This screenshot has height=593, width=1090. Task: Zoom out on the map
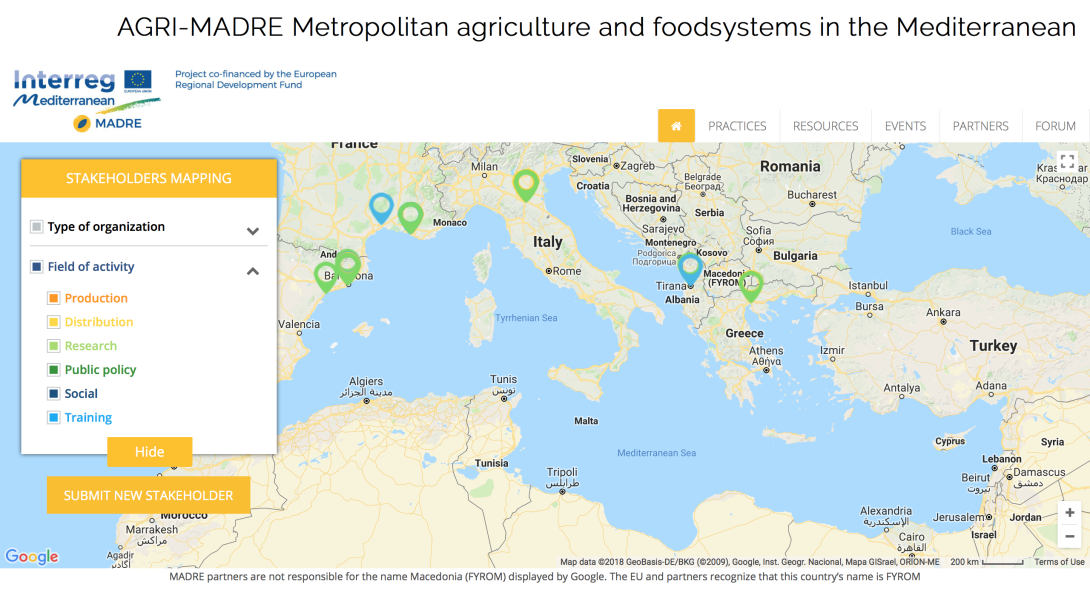coord(1070,536)
